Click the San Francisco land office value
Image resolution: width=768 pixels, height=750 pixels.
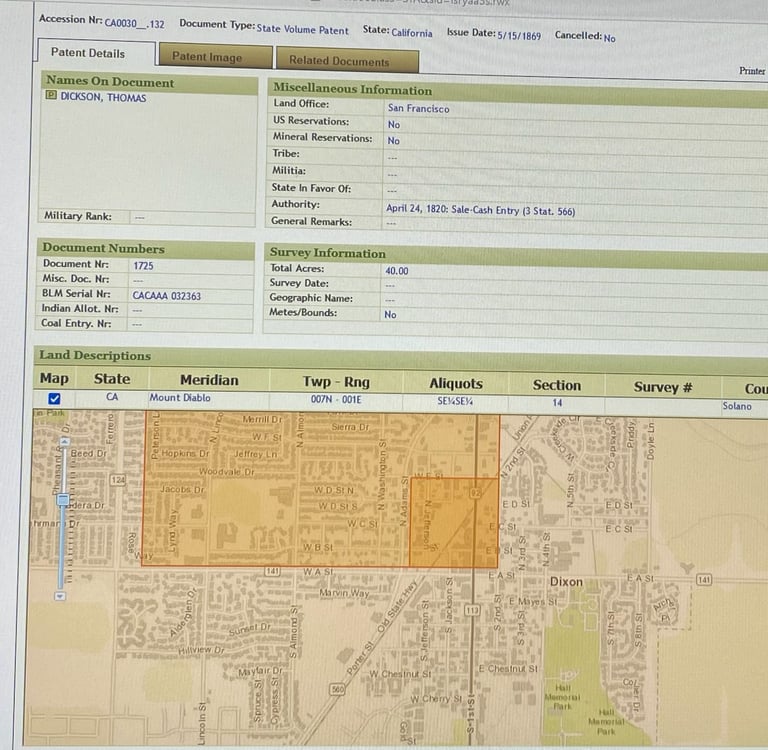[418, 108]
